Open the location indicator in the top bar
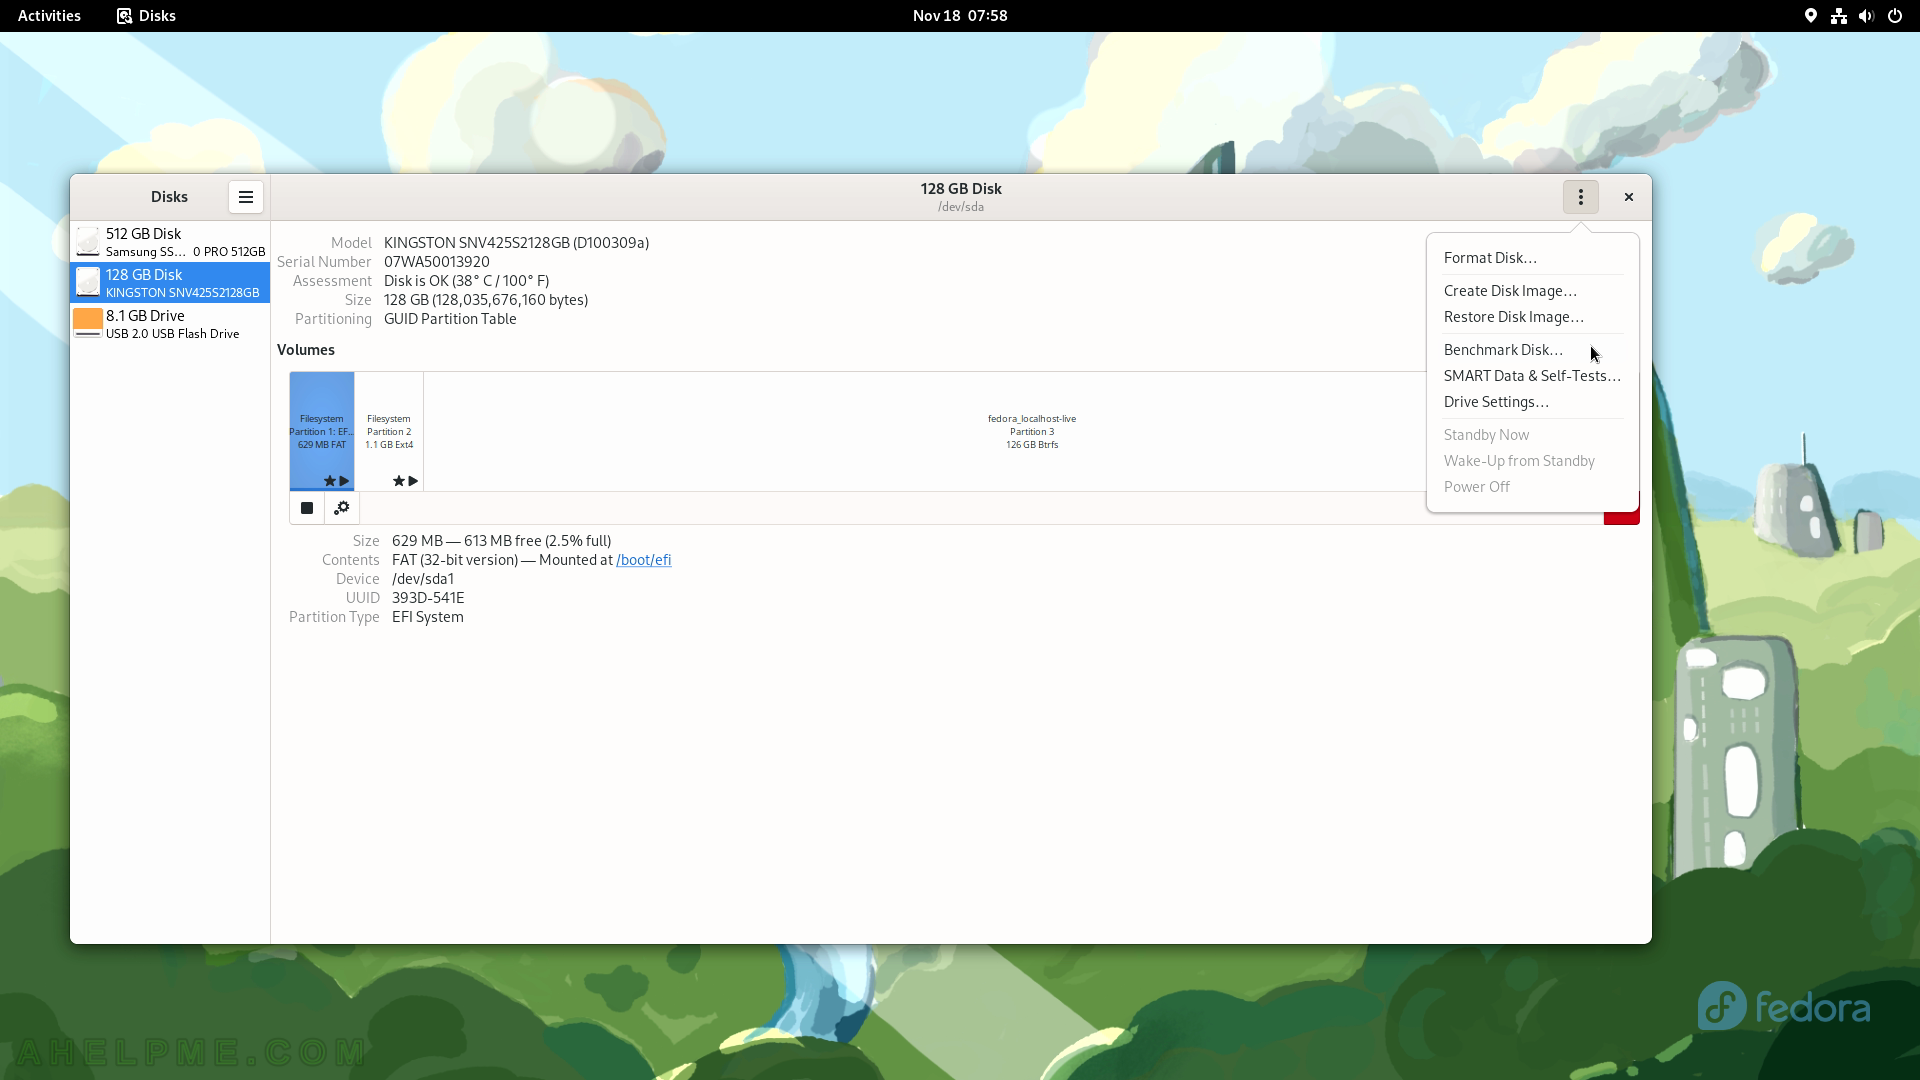1920x1080 pixels. click(x=1811, y=16)
